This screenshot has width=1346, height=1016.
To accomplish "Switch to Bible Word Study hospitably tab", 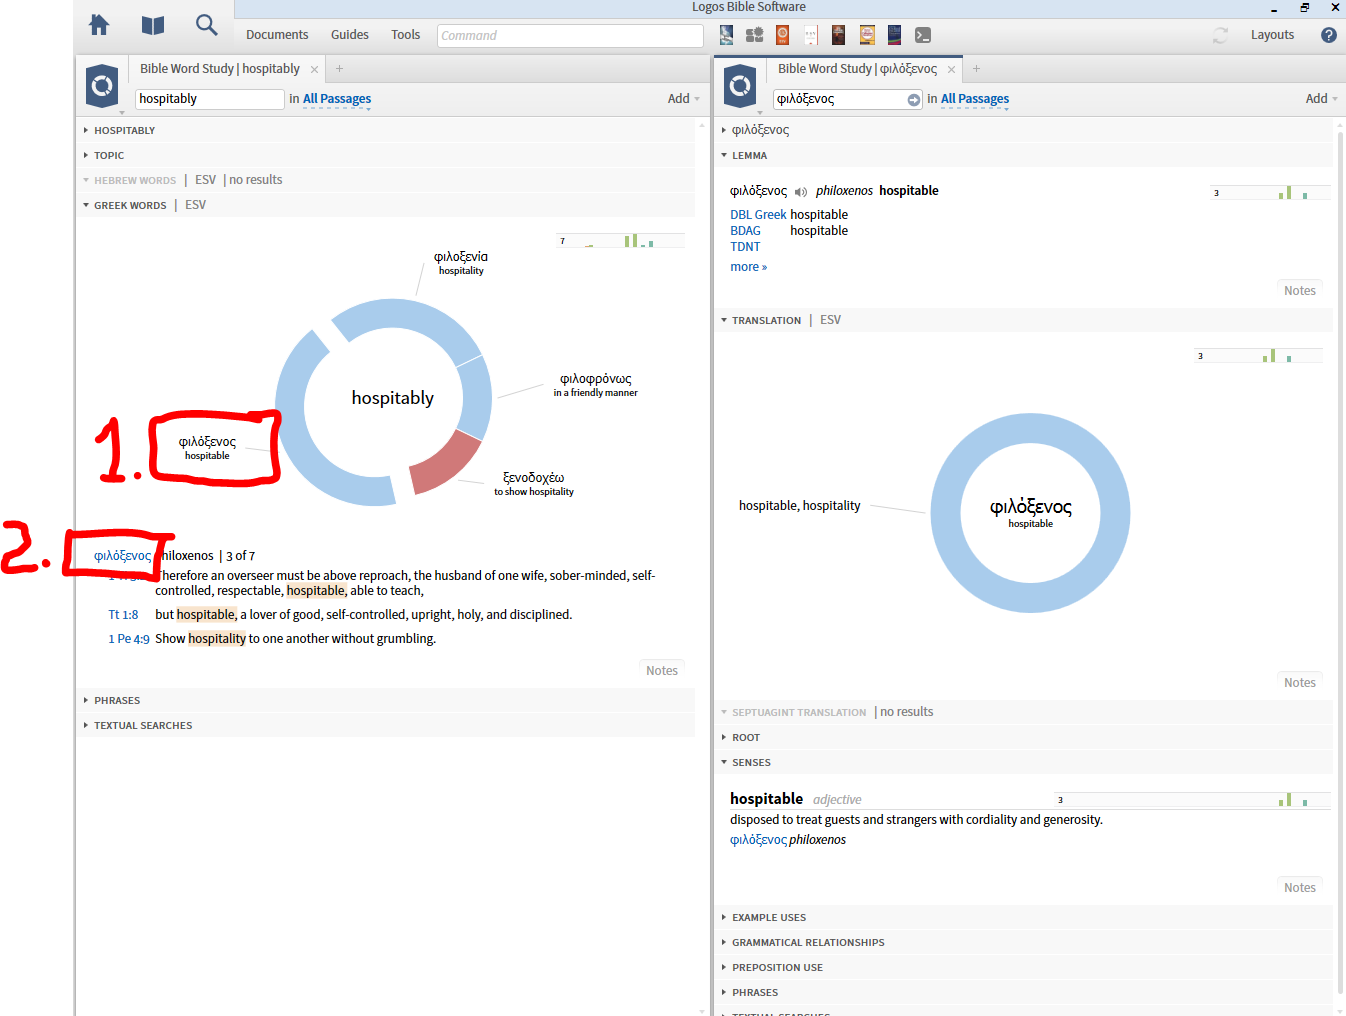I will [220, 69].
